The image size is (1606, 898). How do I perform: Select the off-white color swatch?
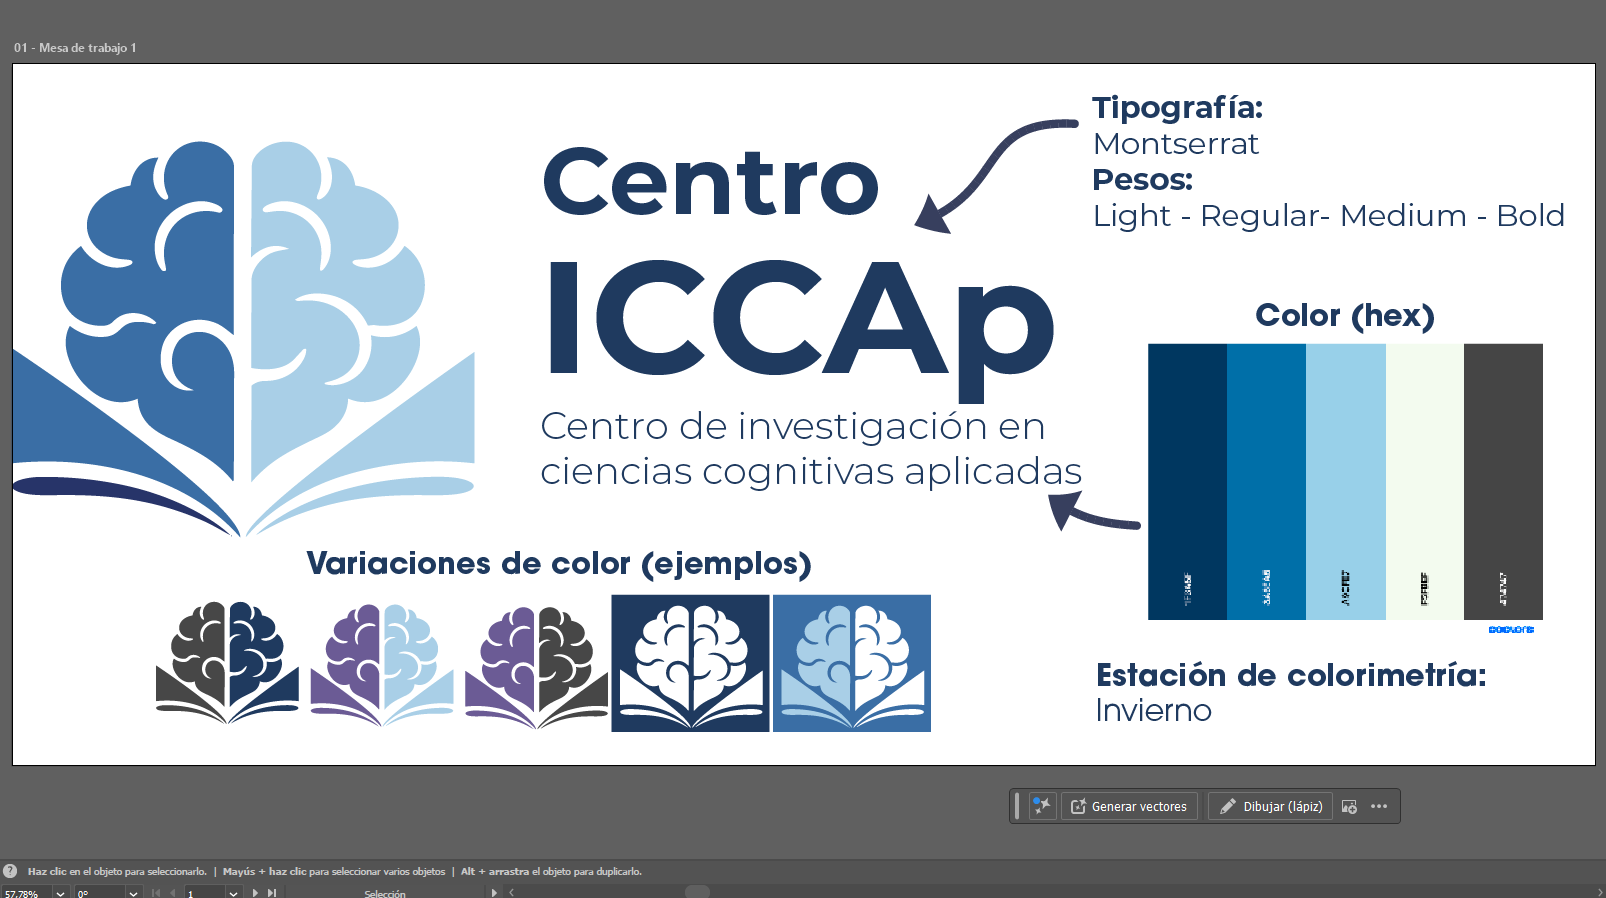tap(1425, 482)
